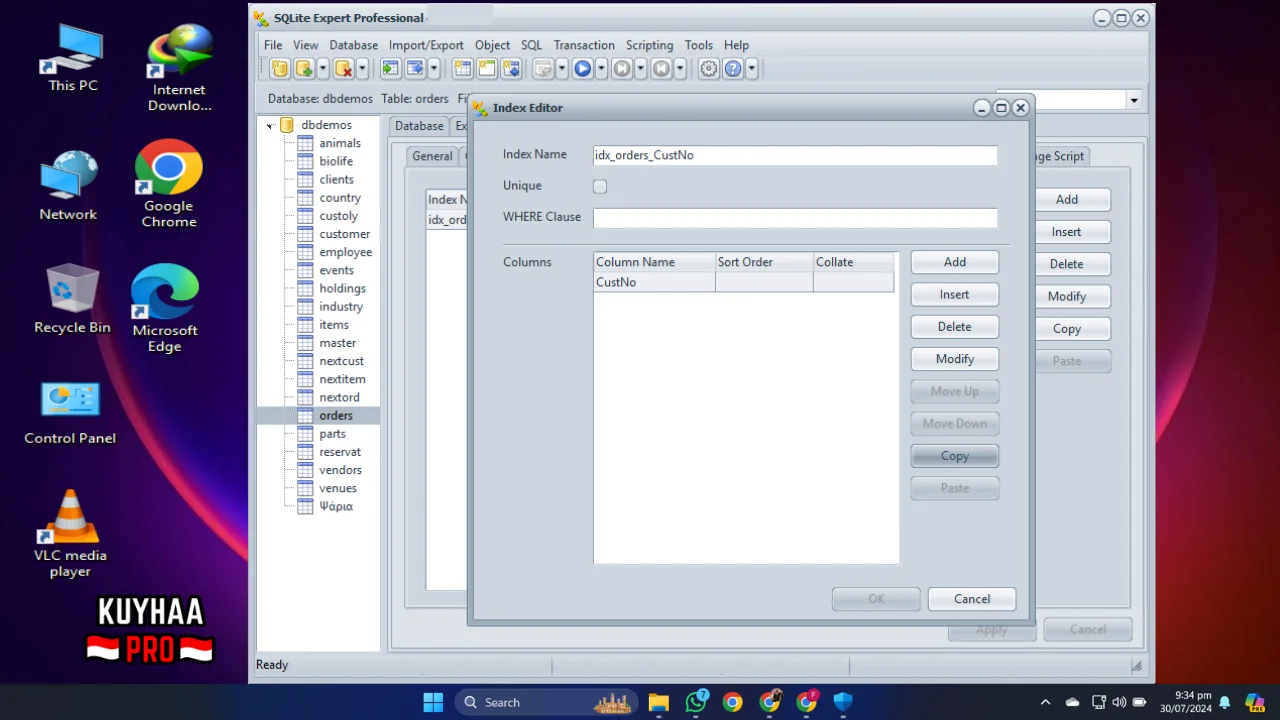Click the Index Name input field

click(795, 155)
